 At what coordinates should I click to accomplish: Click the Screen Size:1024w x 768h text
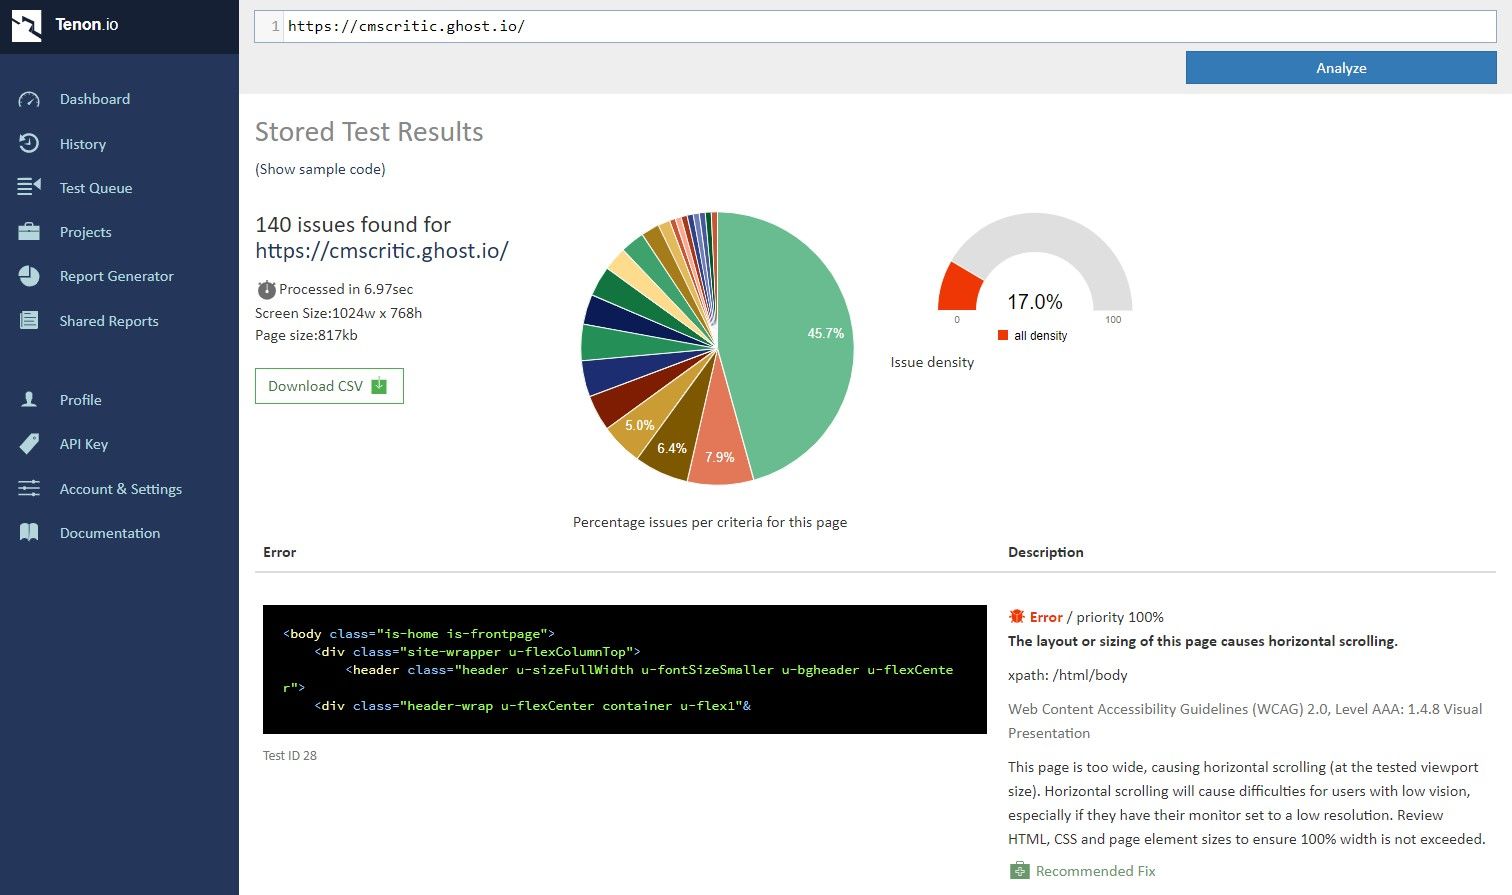point(338,313)
